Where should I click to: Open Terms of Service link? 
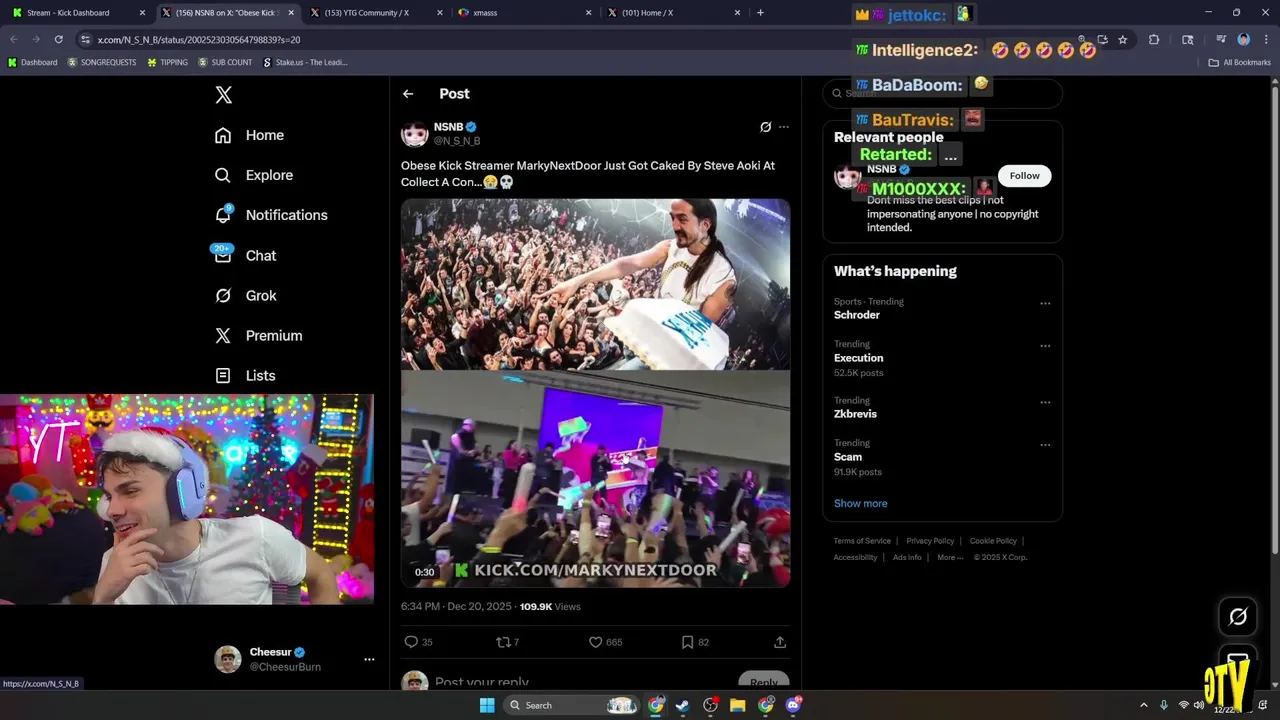pyautogui.click(x=862, y=541)
